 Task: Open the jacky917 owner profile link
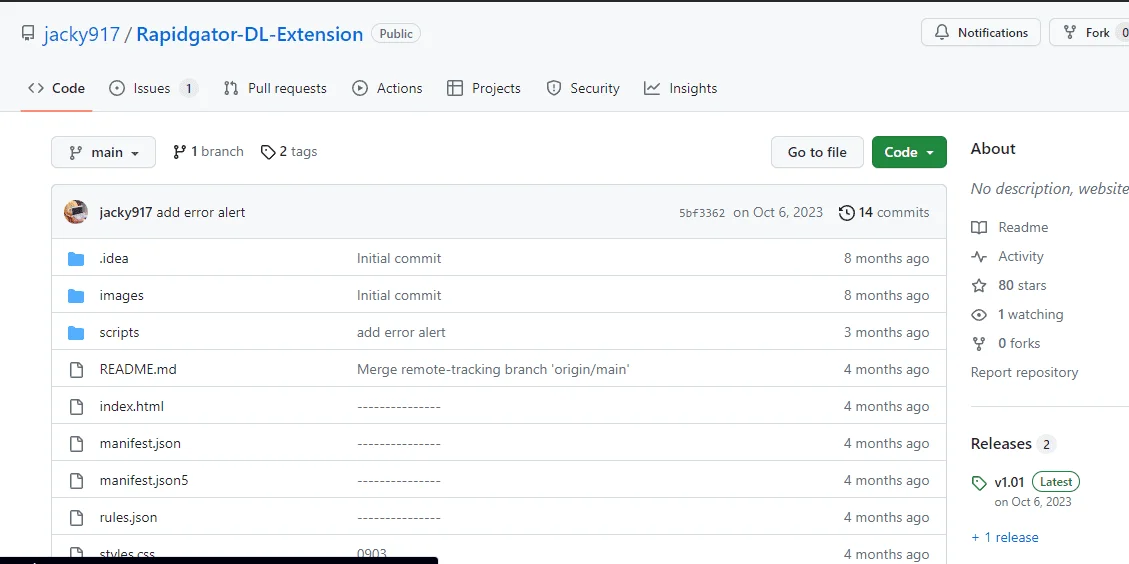[x=81, y=34]
